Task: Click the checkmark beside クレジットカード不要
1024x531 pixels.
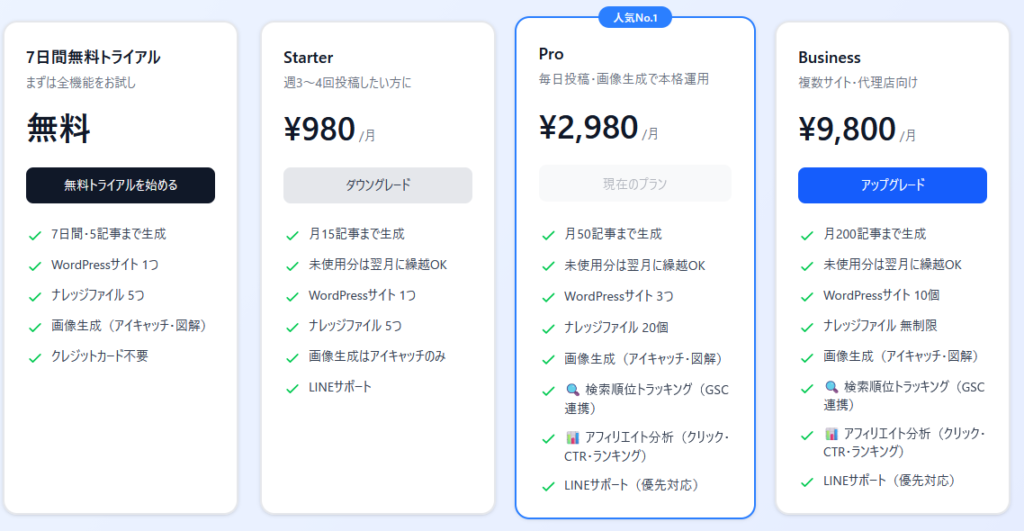Action: coord(34,357)
